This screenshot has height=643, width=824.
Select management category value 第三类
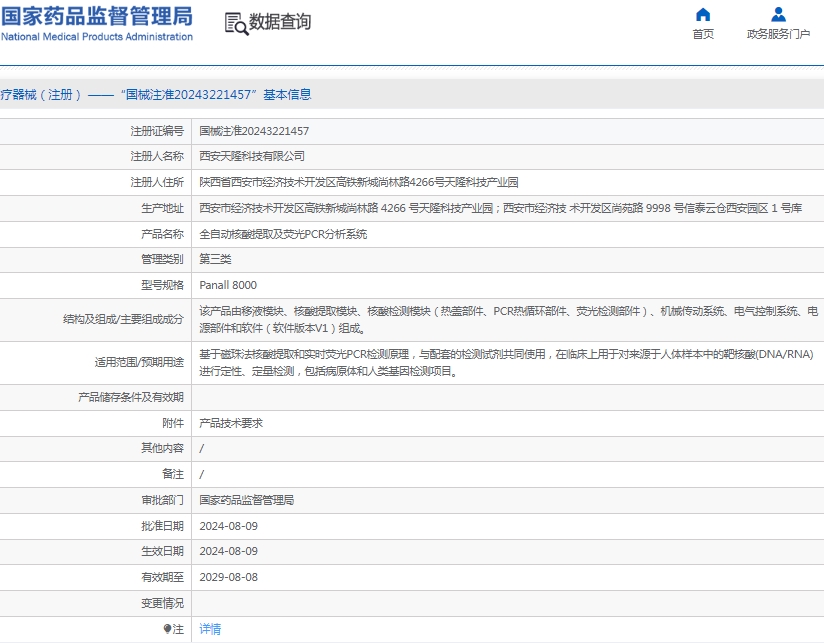pyautogui.click(x=215, y=260)
